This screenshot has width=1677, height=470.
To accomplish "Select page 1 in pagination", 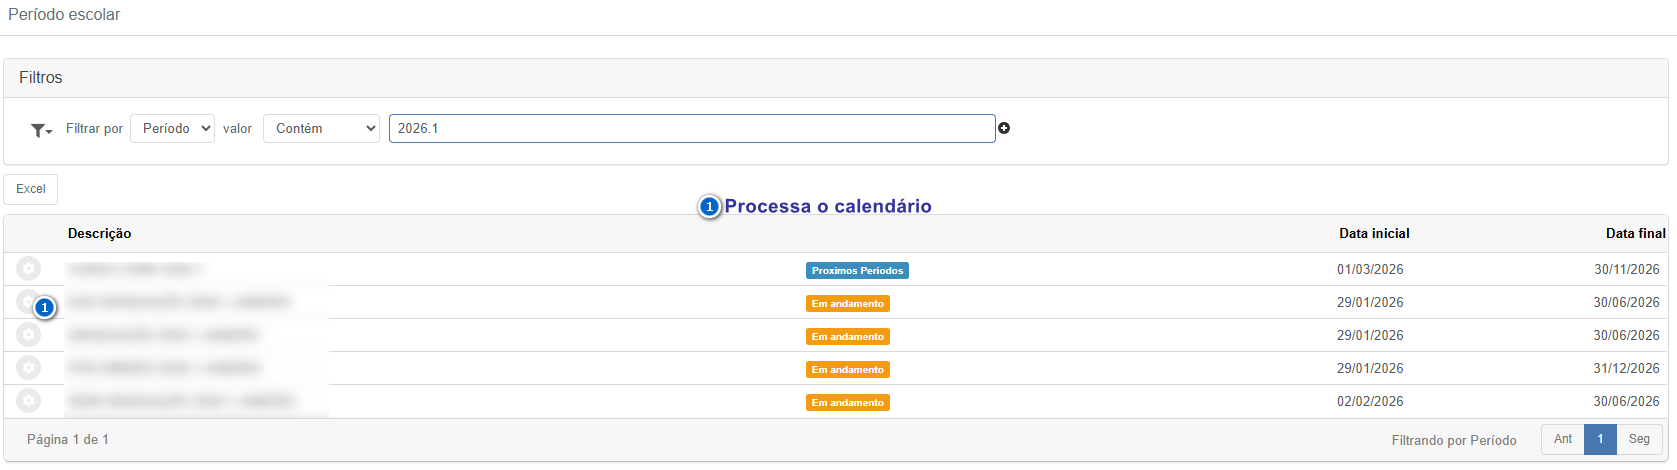I will coord(1600,439).
